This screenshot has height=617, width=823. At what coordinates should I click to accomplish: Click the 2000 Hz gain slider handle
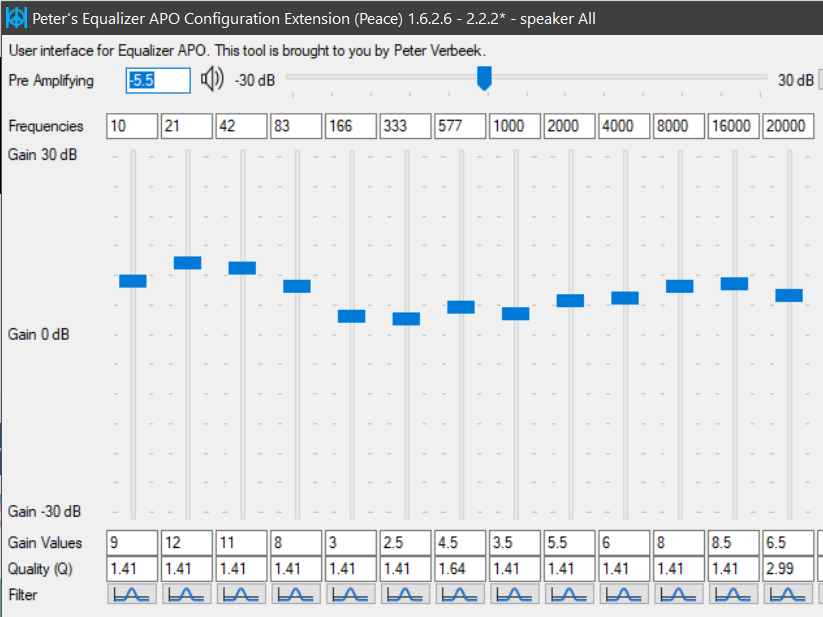coord(569,301)
